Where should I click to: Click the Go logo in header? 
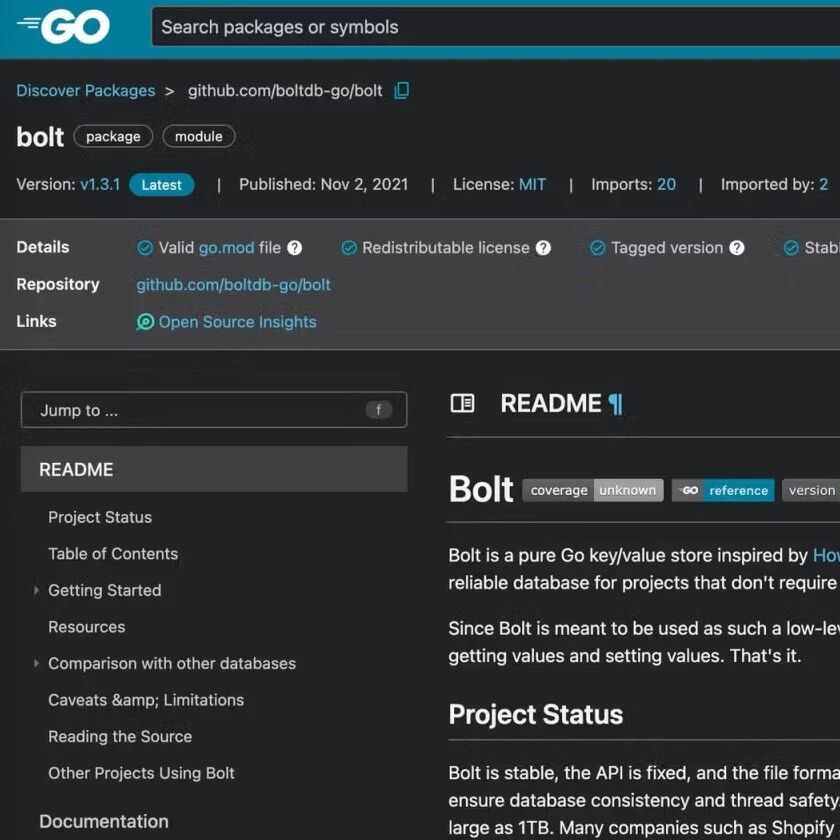click(x=63, y=26)
